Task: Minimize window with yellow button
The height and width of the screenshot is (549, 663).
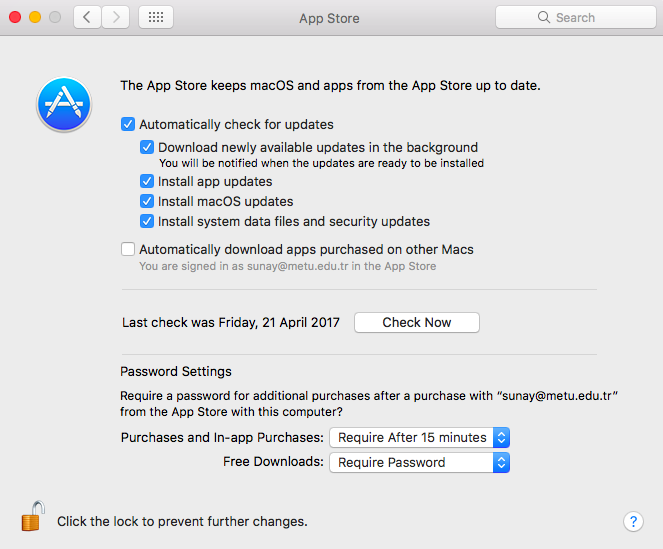Action: pos(35,17)
